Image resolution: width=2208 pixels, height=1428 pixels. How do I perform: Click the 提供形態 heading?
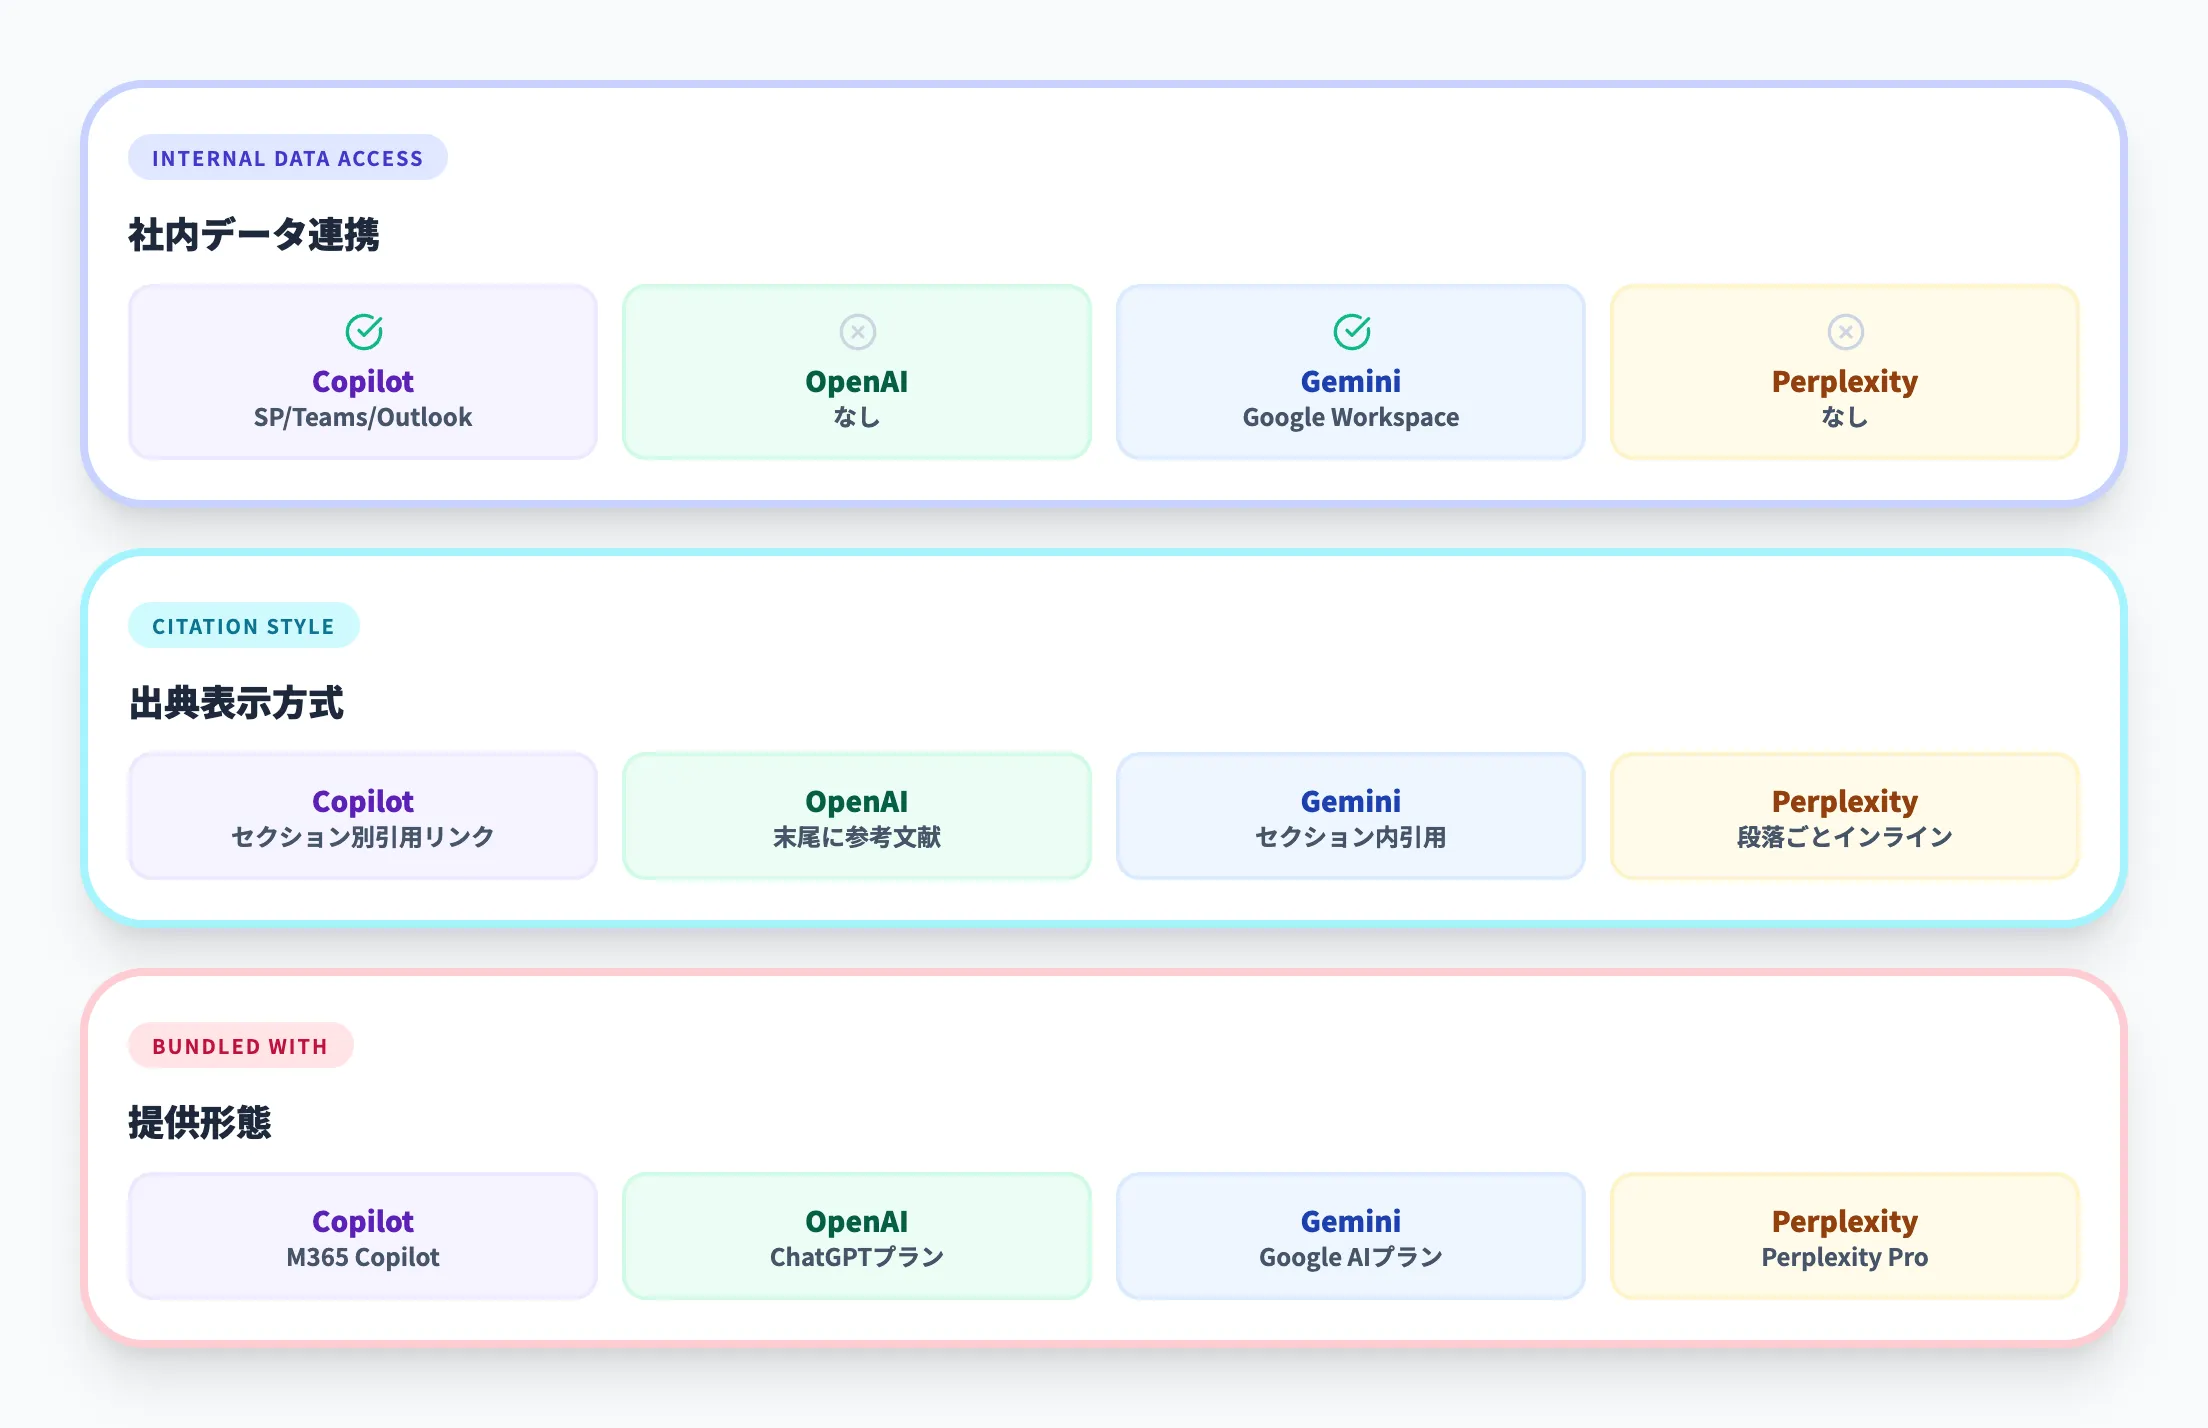pyautogui.click(x=200, y=1123)
